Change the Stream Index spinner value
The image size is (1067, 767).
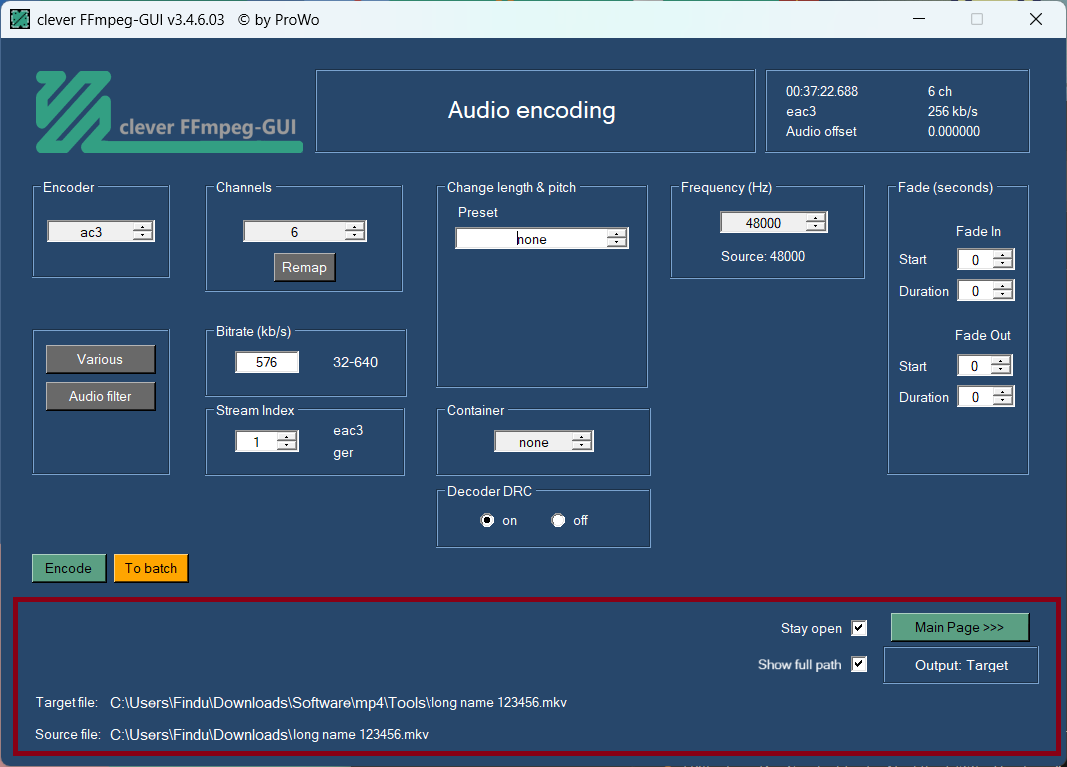tap(267, 442)
